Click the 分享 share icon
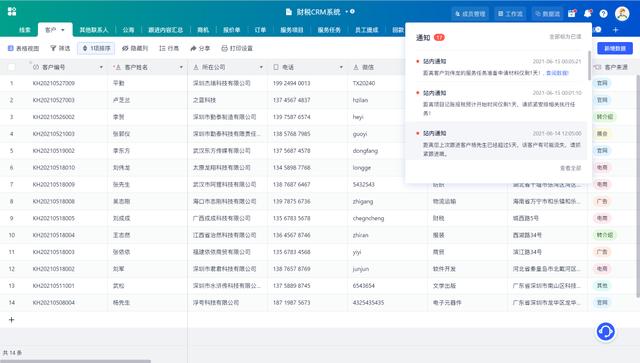The image size is (640, 363). tap(193, 48)
